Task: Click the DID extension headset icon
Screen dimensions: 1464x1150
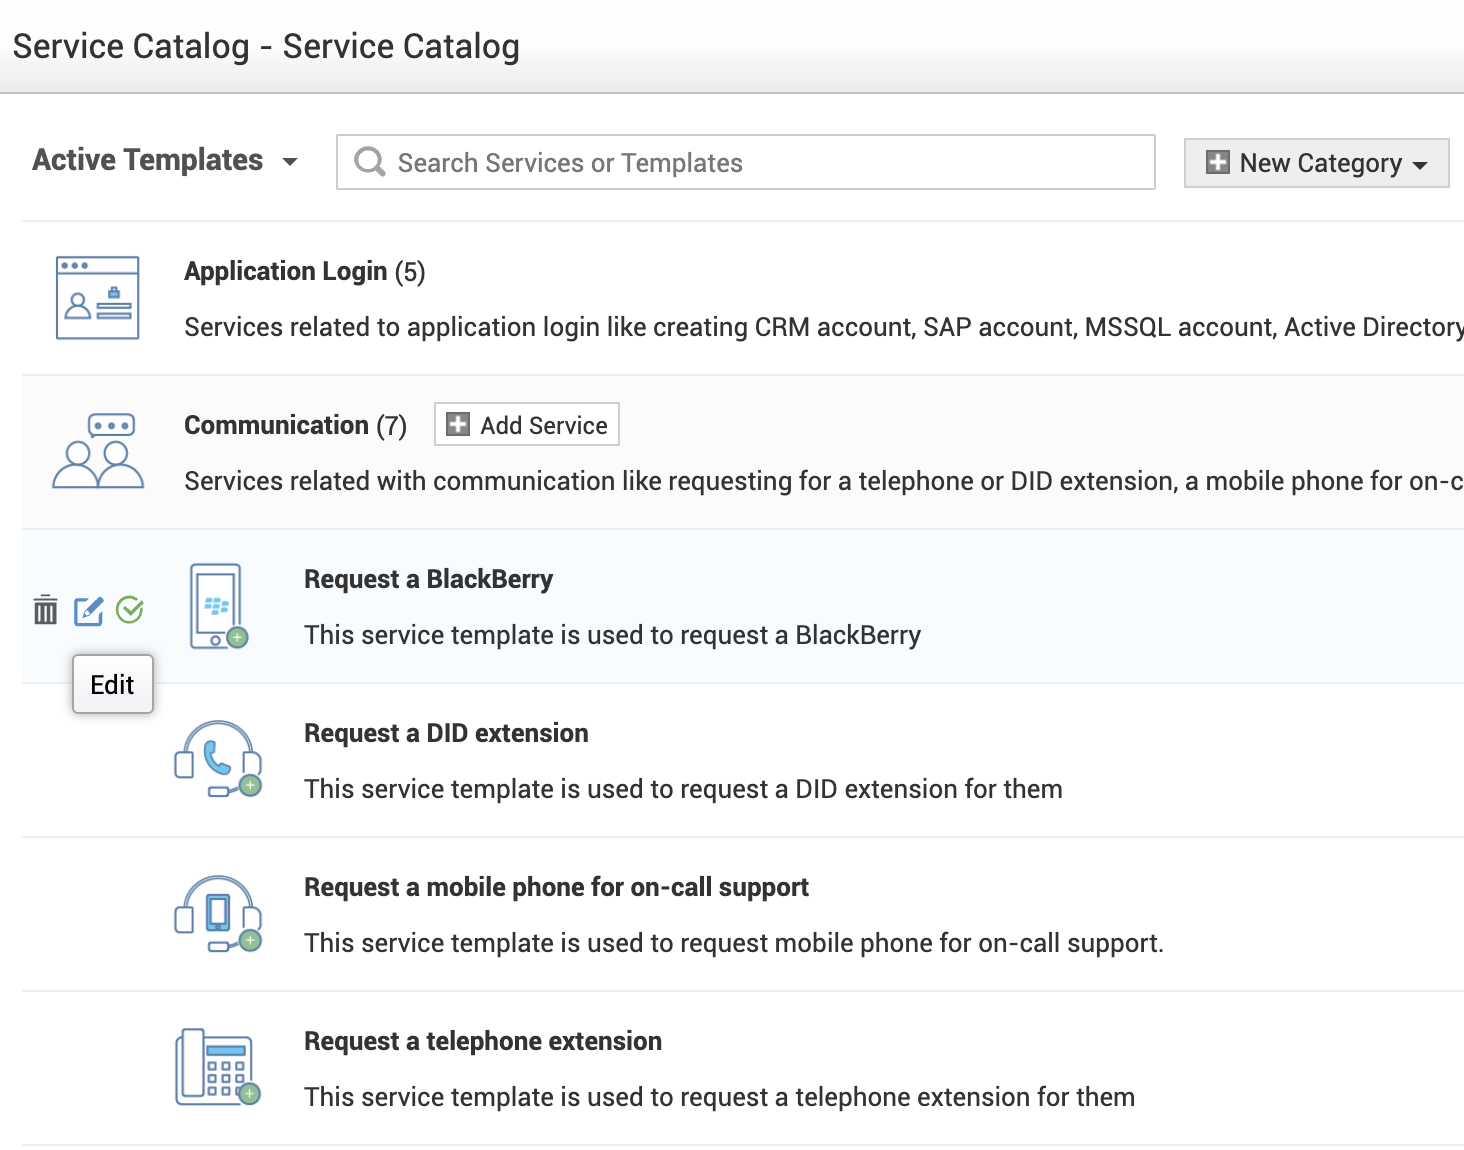Action: pyautogui.click(x=218, y=759)
